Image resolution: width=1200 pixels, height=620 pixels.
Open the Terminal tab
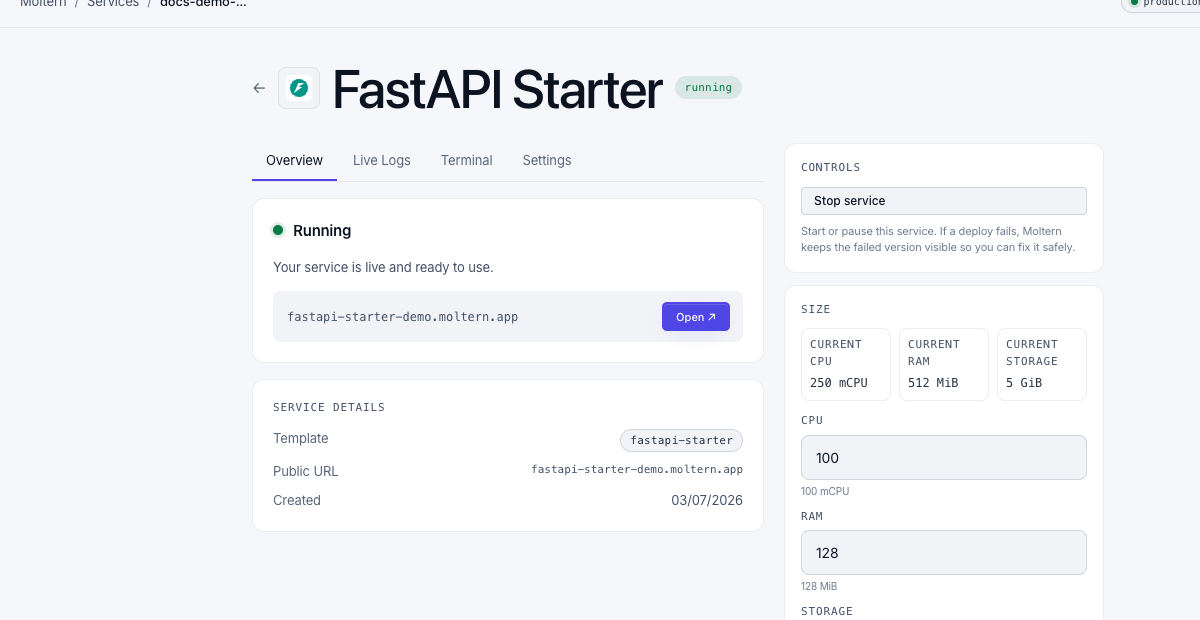tap(467, 160)
